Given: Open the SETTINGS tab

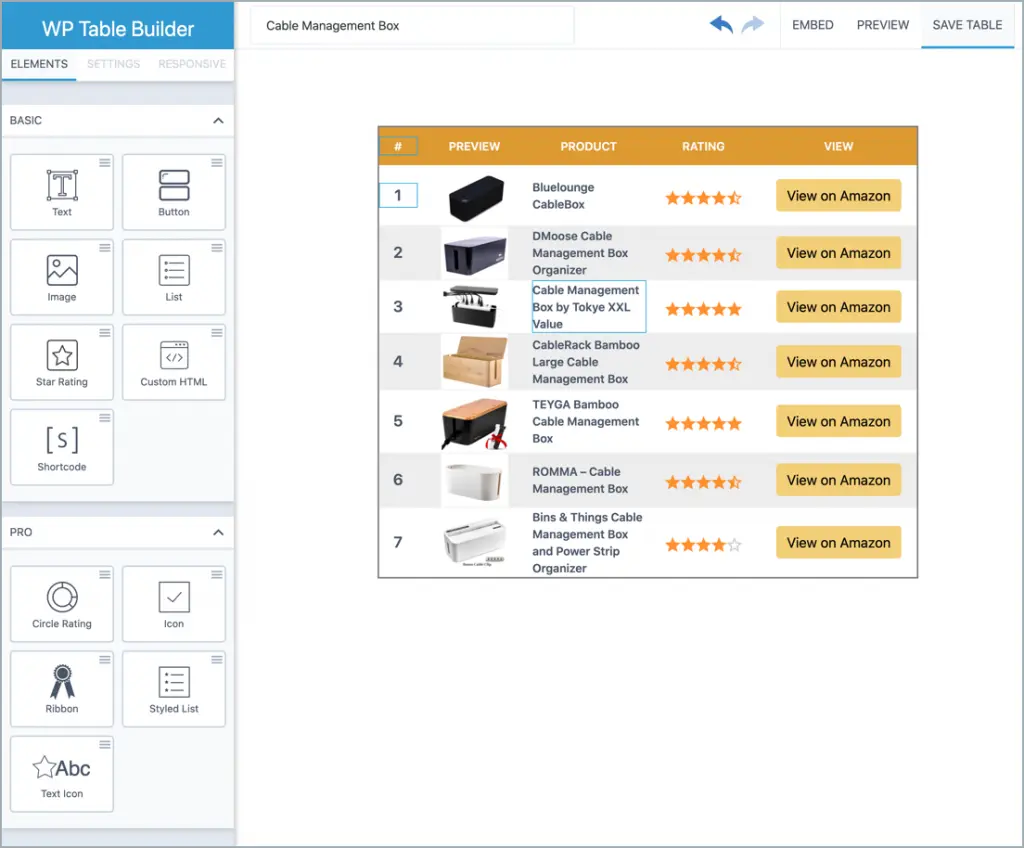Looking at the screenshot, I should (114, 64).
